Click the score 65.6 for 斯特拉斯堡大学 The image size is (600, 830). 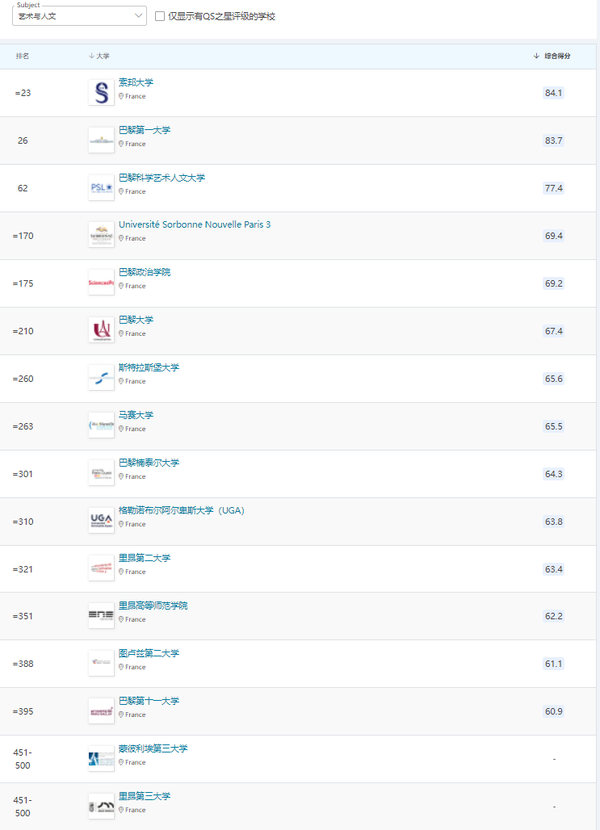553,378
